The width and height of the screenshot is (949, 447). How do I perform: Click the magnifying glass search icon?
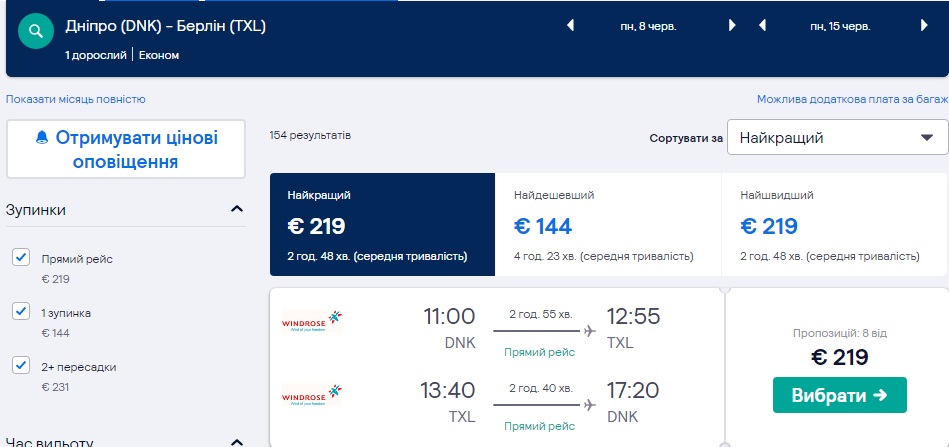[36, 31]
